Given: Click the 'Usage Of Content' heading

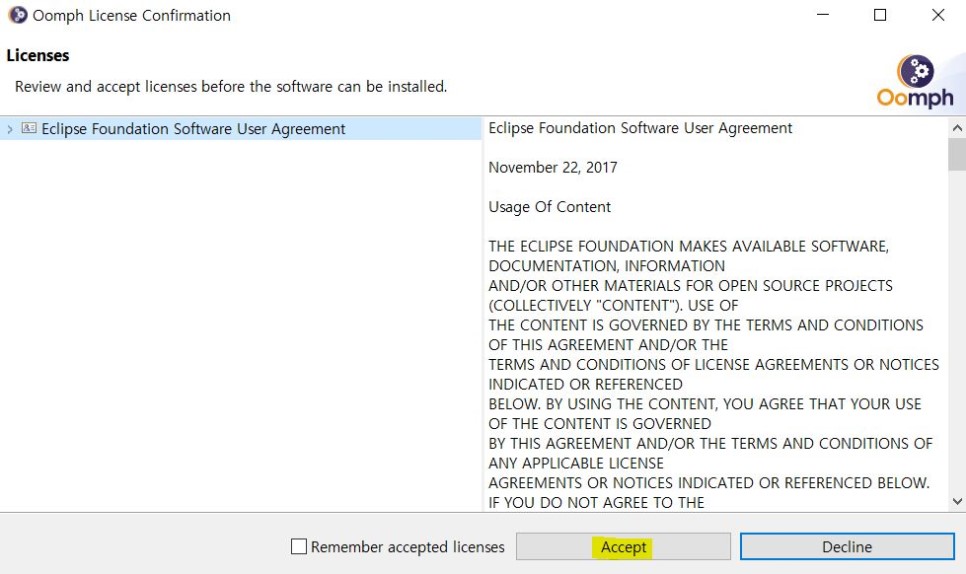Looking at the screenshot, I should point(550,207).
